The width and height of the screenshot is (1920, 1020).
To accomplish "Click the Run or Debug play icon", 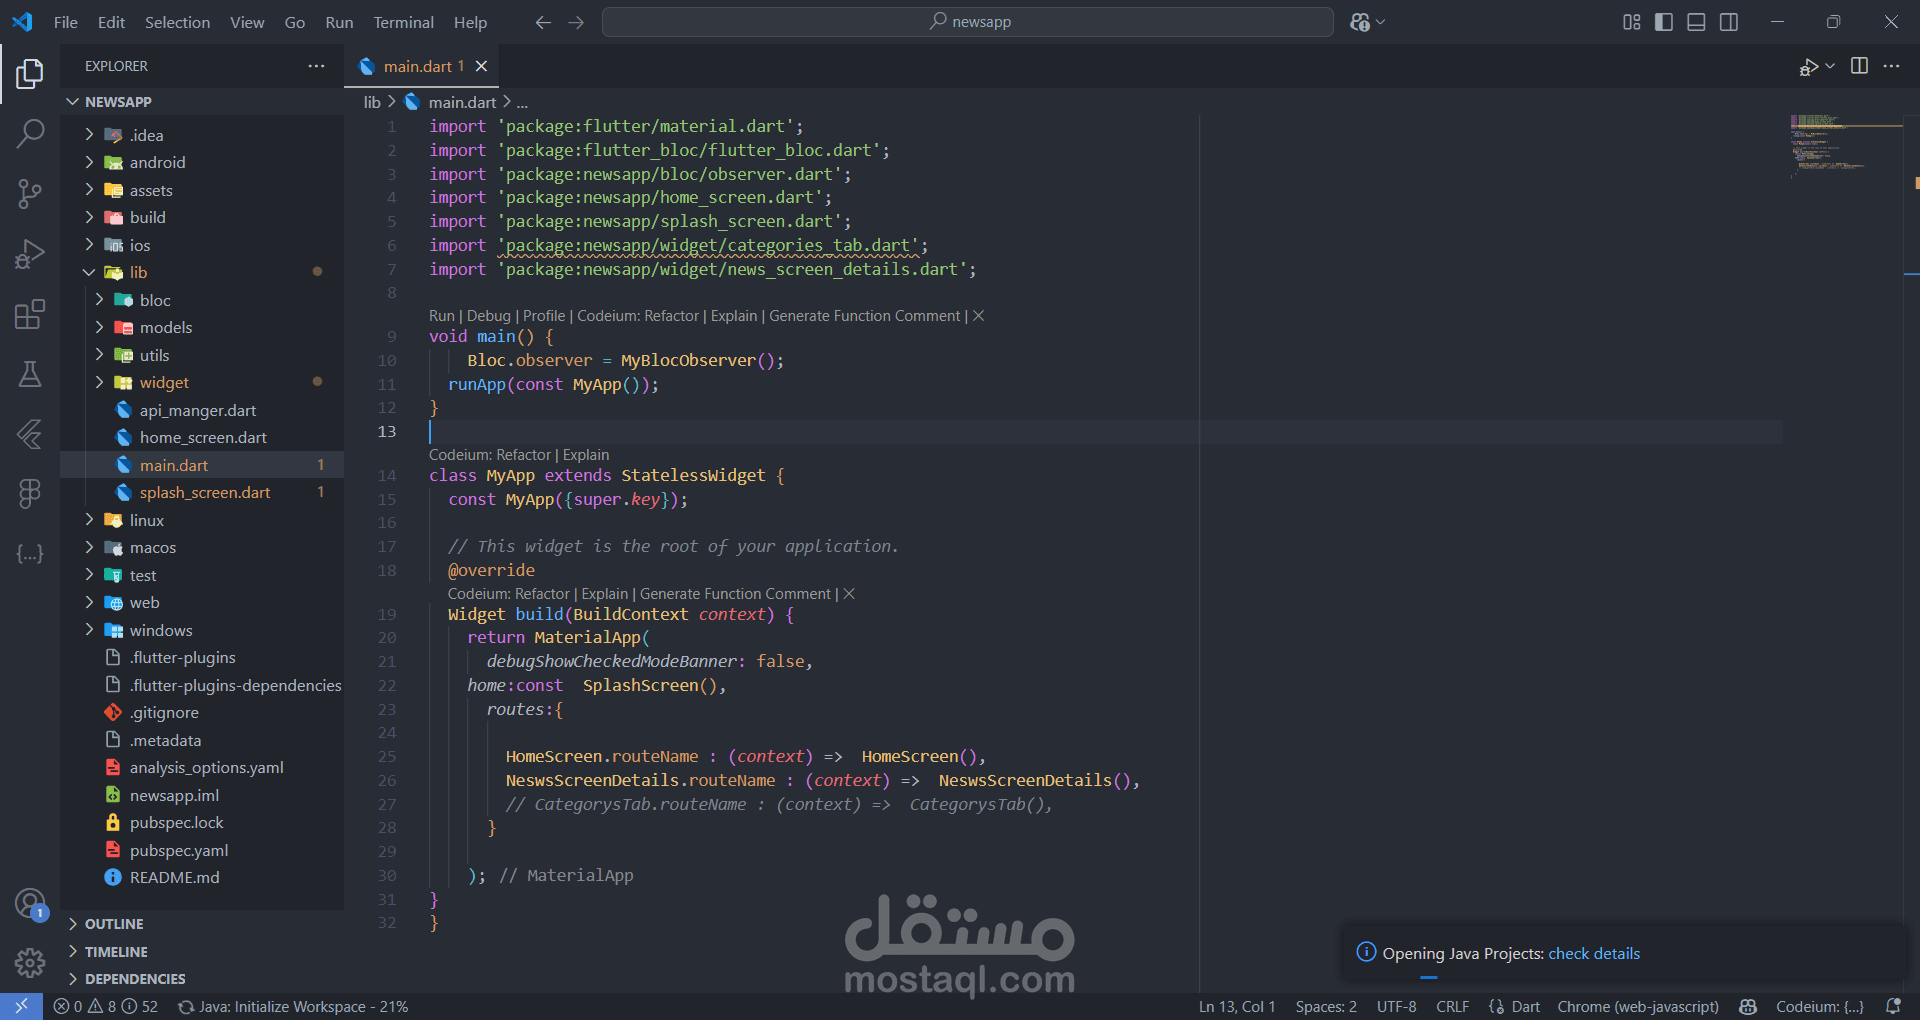I will click(1808, 67).
